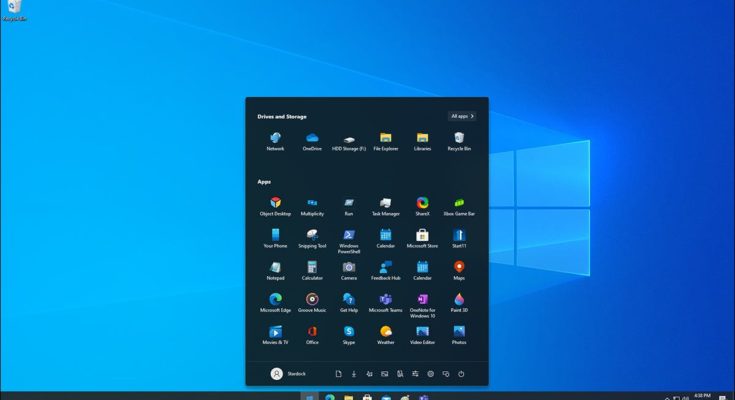The image size is (735, 400).
Task: Open Task Manager from Apps
Action: [x=385, y=203]
